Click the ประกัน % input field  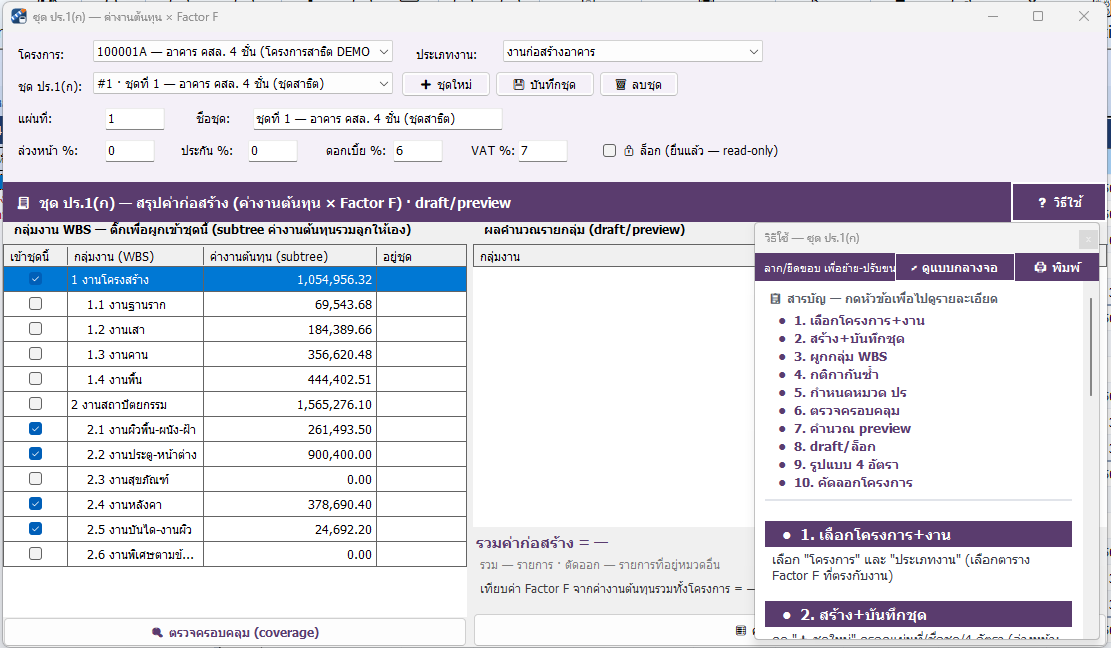tap(273, 151)
